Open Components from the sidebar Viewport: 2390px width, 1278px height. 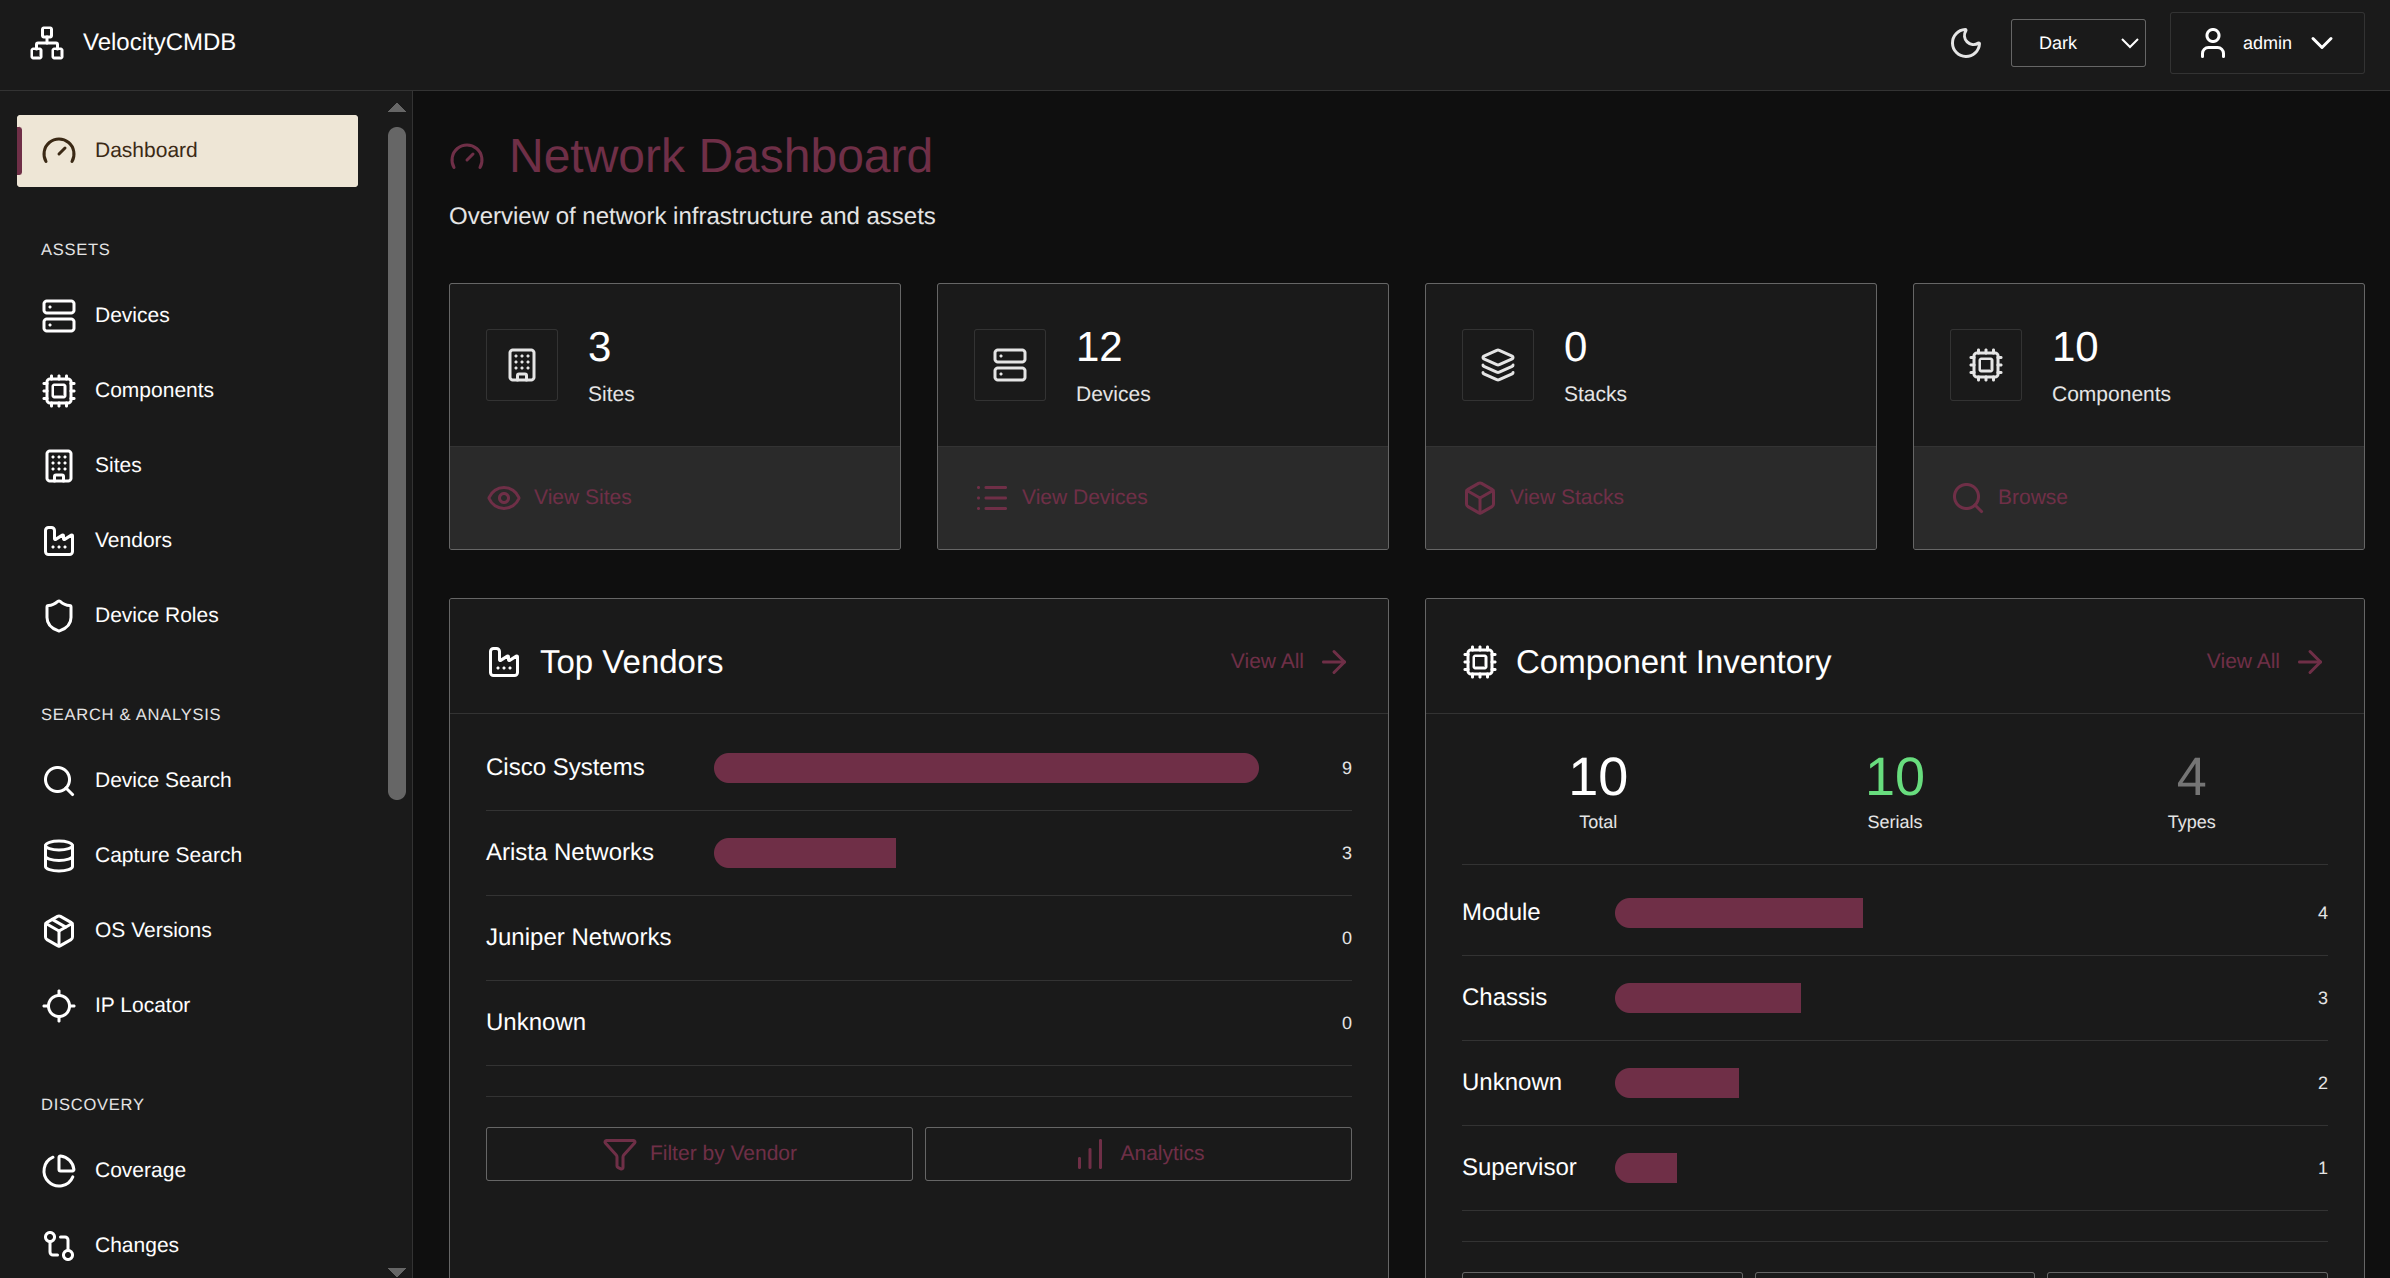[x=153, y=390]
